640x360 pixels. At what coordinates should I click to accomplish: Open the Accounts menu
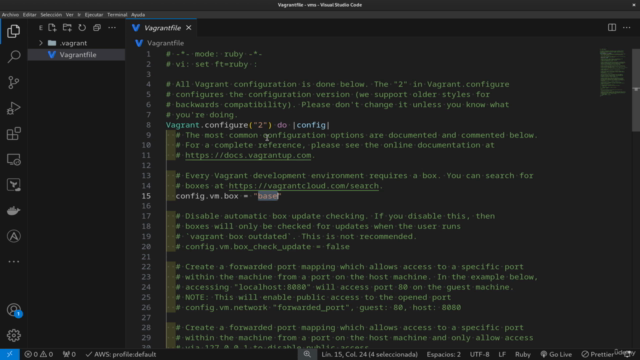(x=13, y=310)
